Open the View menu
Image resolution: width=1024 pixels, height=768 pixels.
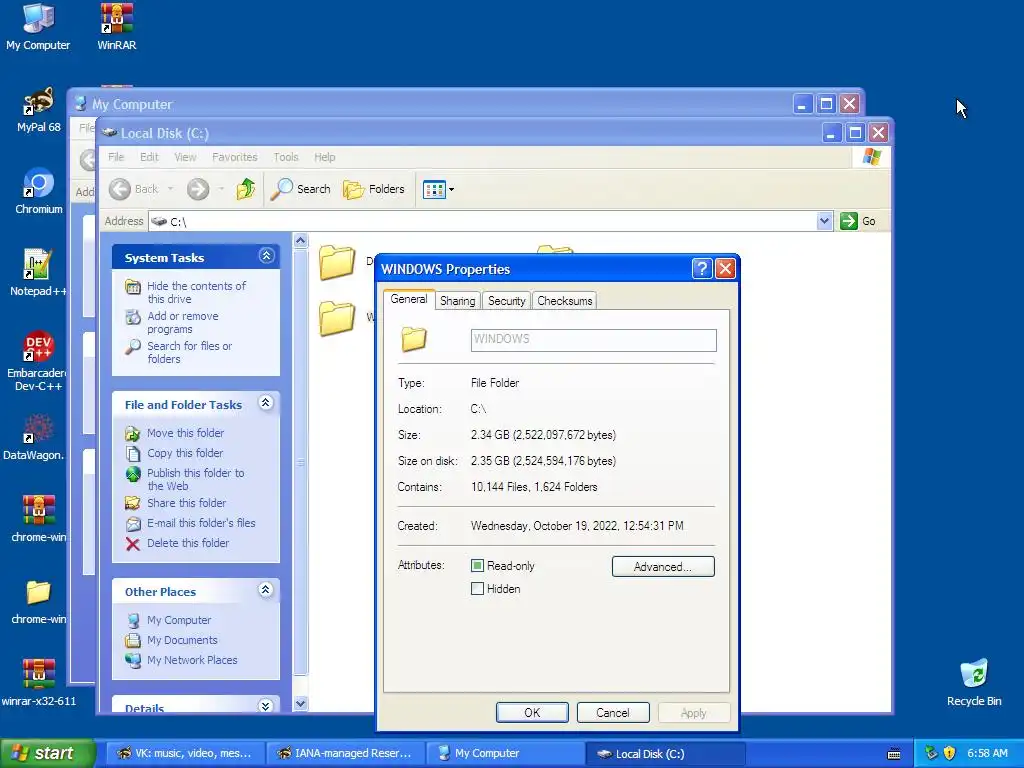tap(185, 157)
